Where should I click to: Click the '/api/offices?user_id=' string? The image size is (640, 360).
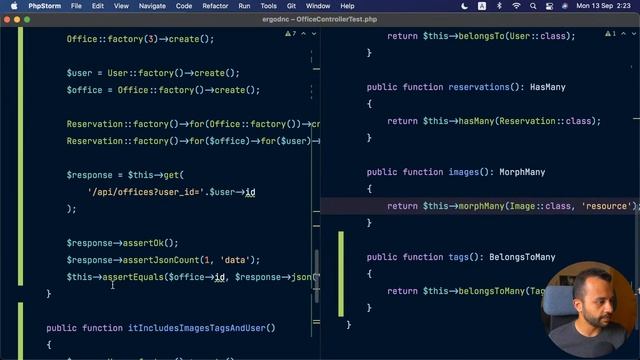(147, 192)
